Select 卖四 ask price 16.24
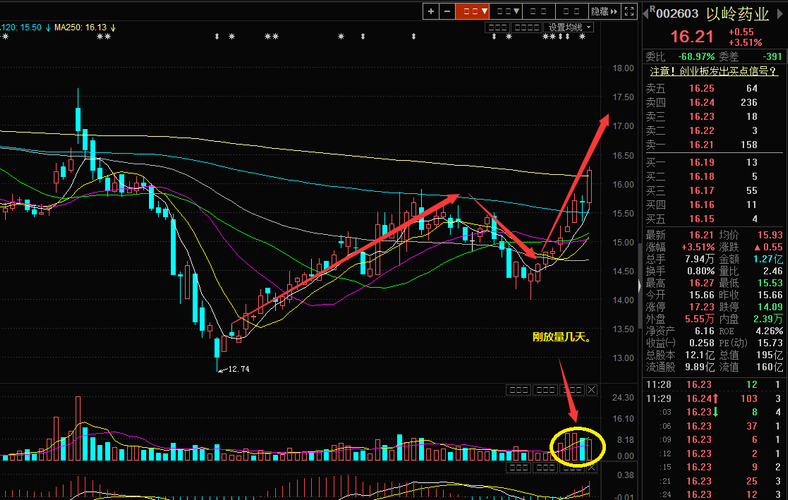 [702, 103]
